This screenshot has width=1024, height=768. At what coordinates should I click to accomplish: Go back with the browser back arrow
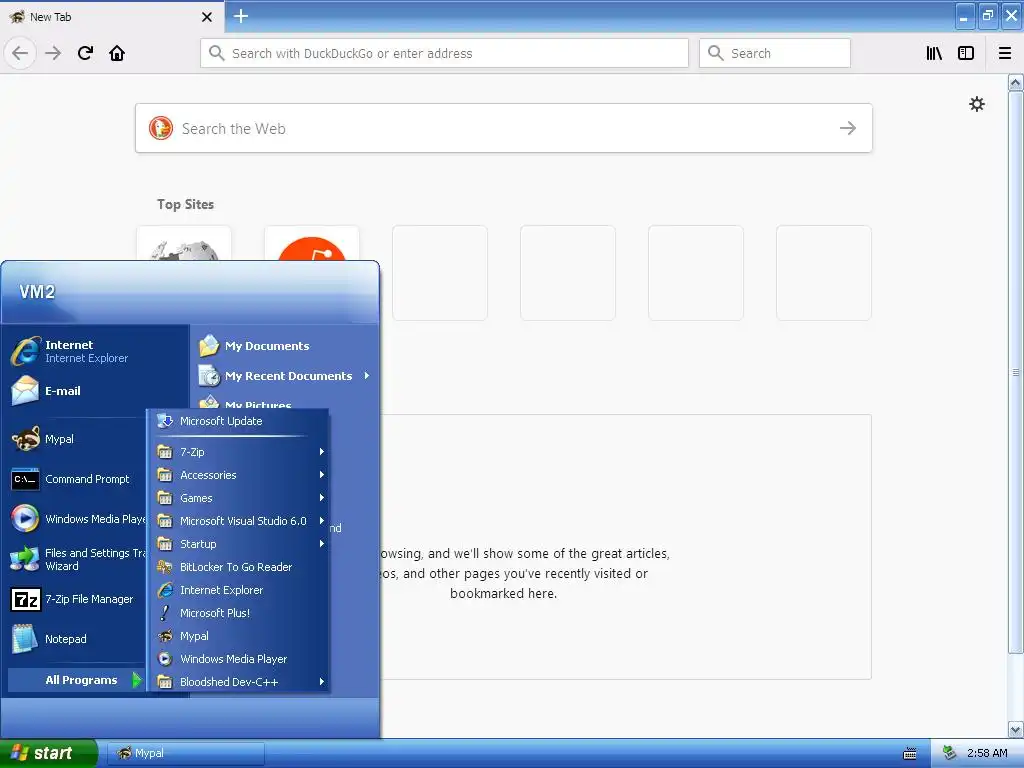[20, 53]
